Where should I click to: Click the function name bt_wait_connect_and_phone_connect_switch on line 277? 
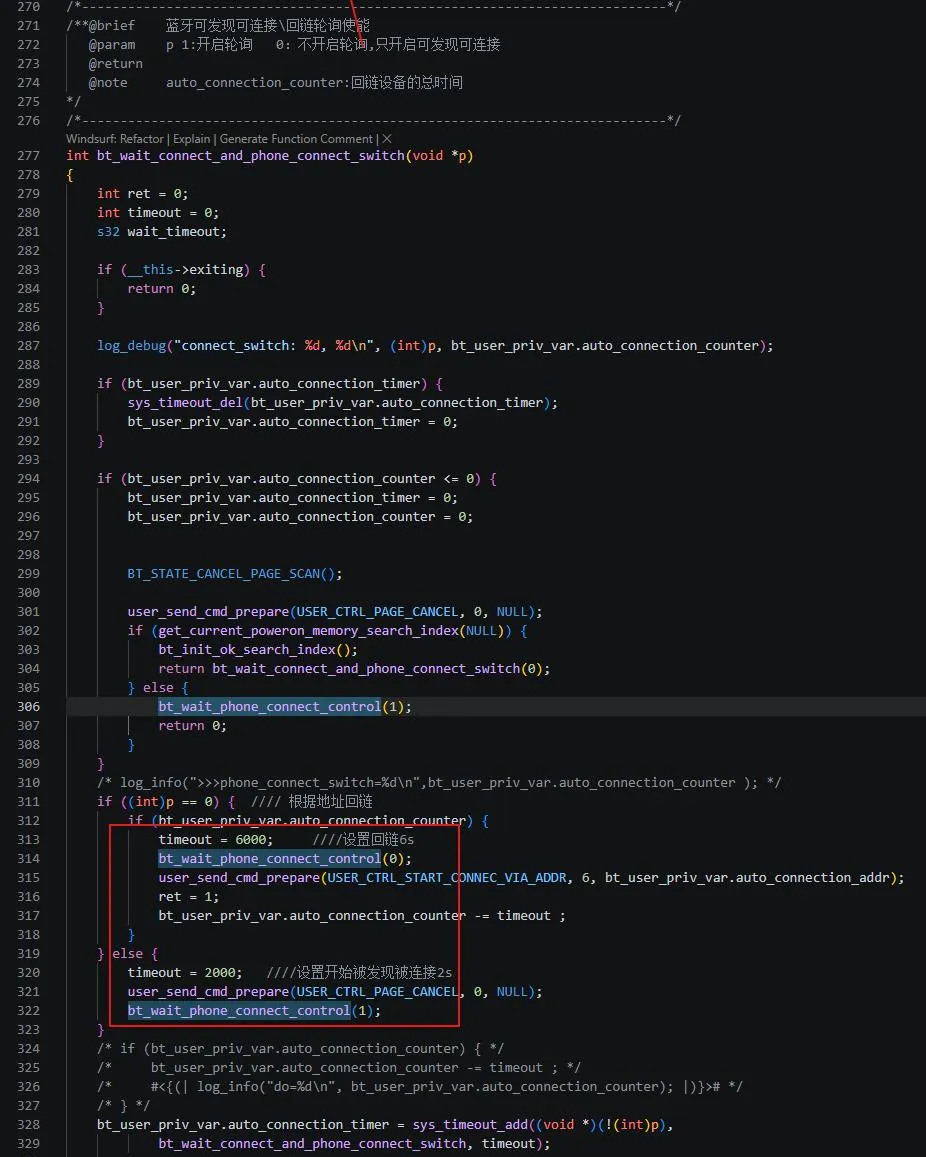click(x=251, y=156)
